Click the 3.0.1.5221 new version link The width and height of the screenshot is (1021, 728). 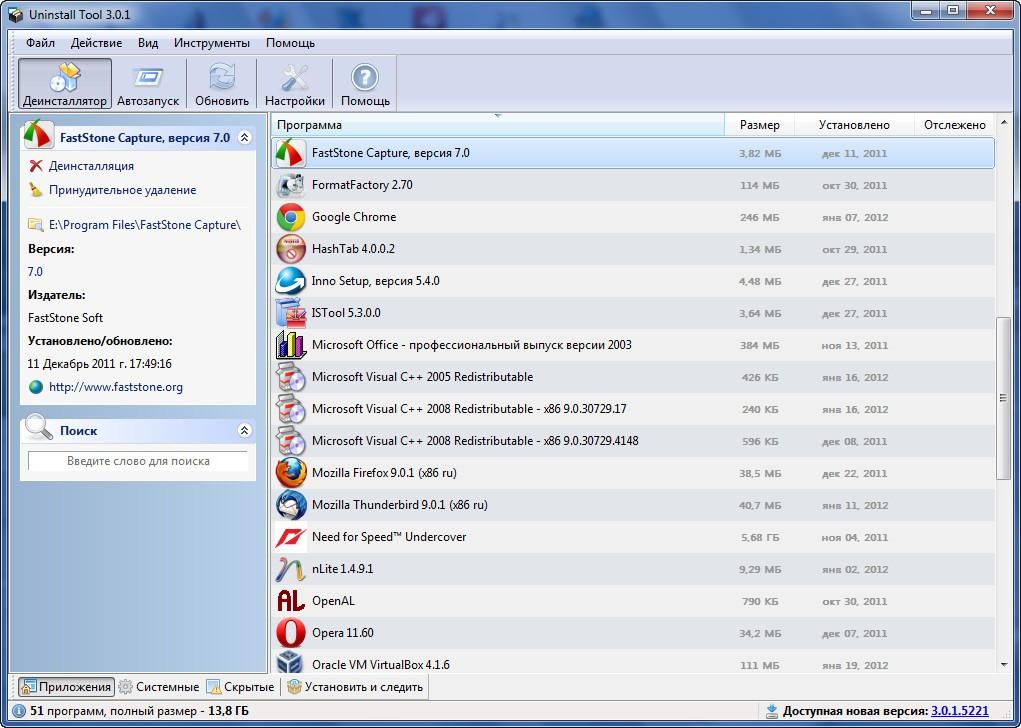click(960, 711)
